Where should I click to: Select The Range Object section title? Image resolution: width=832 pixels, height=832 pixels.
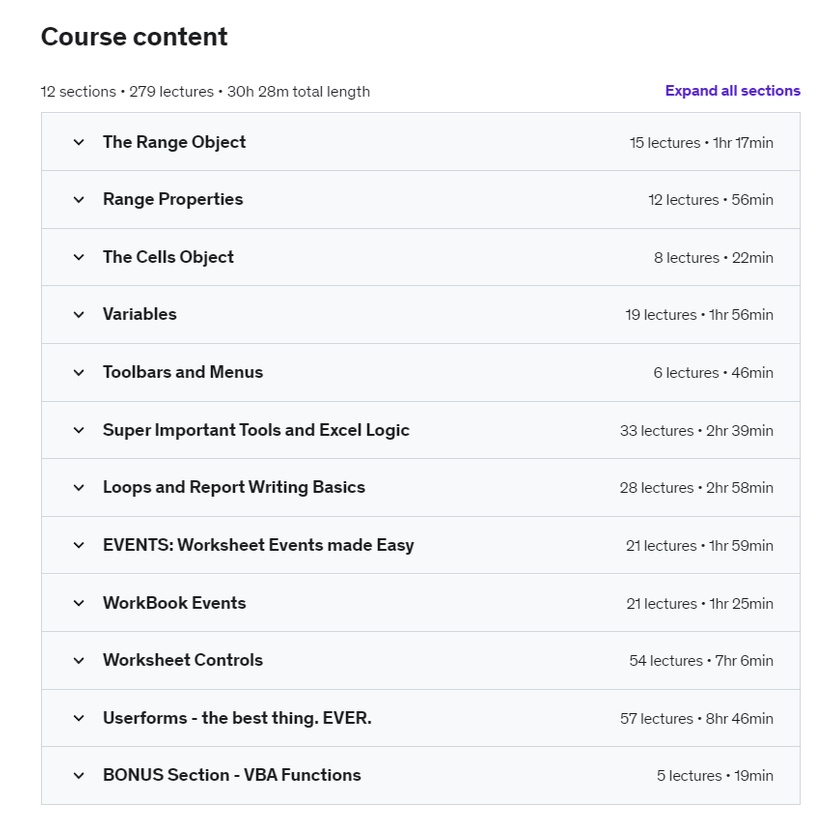(174, 142)
